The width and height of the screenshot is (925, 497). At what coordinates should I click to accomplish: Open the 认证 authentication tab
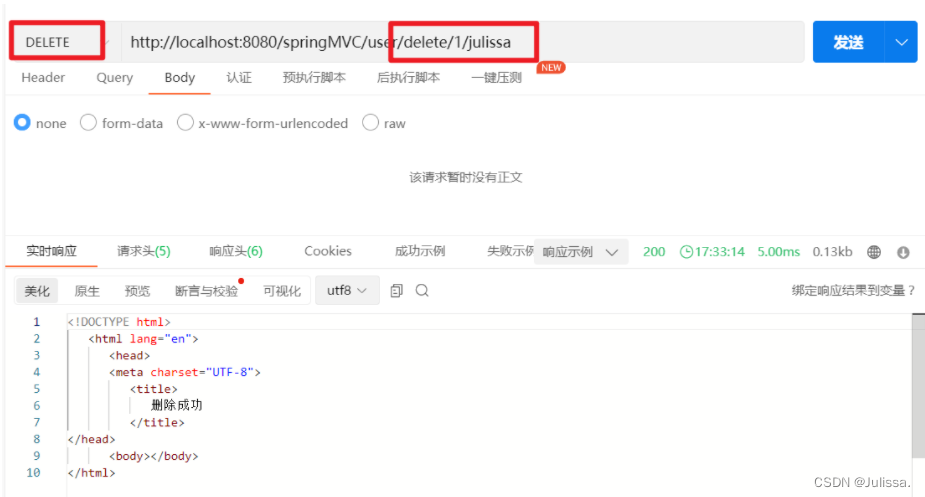pos(239,77)
